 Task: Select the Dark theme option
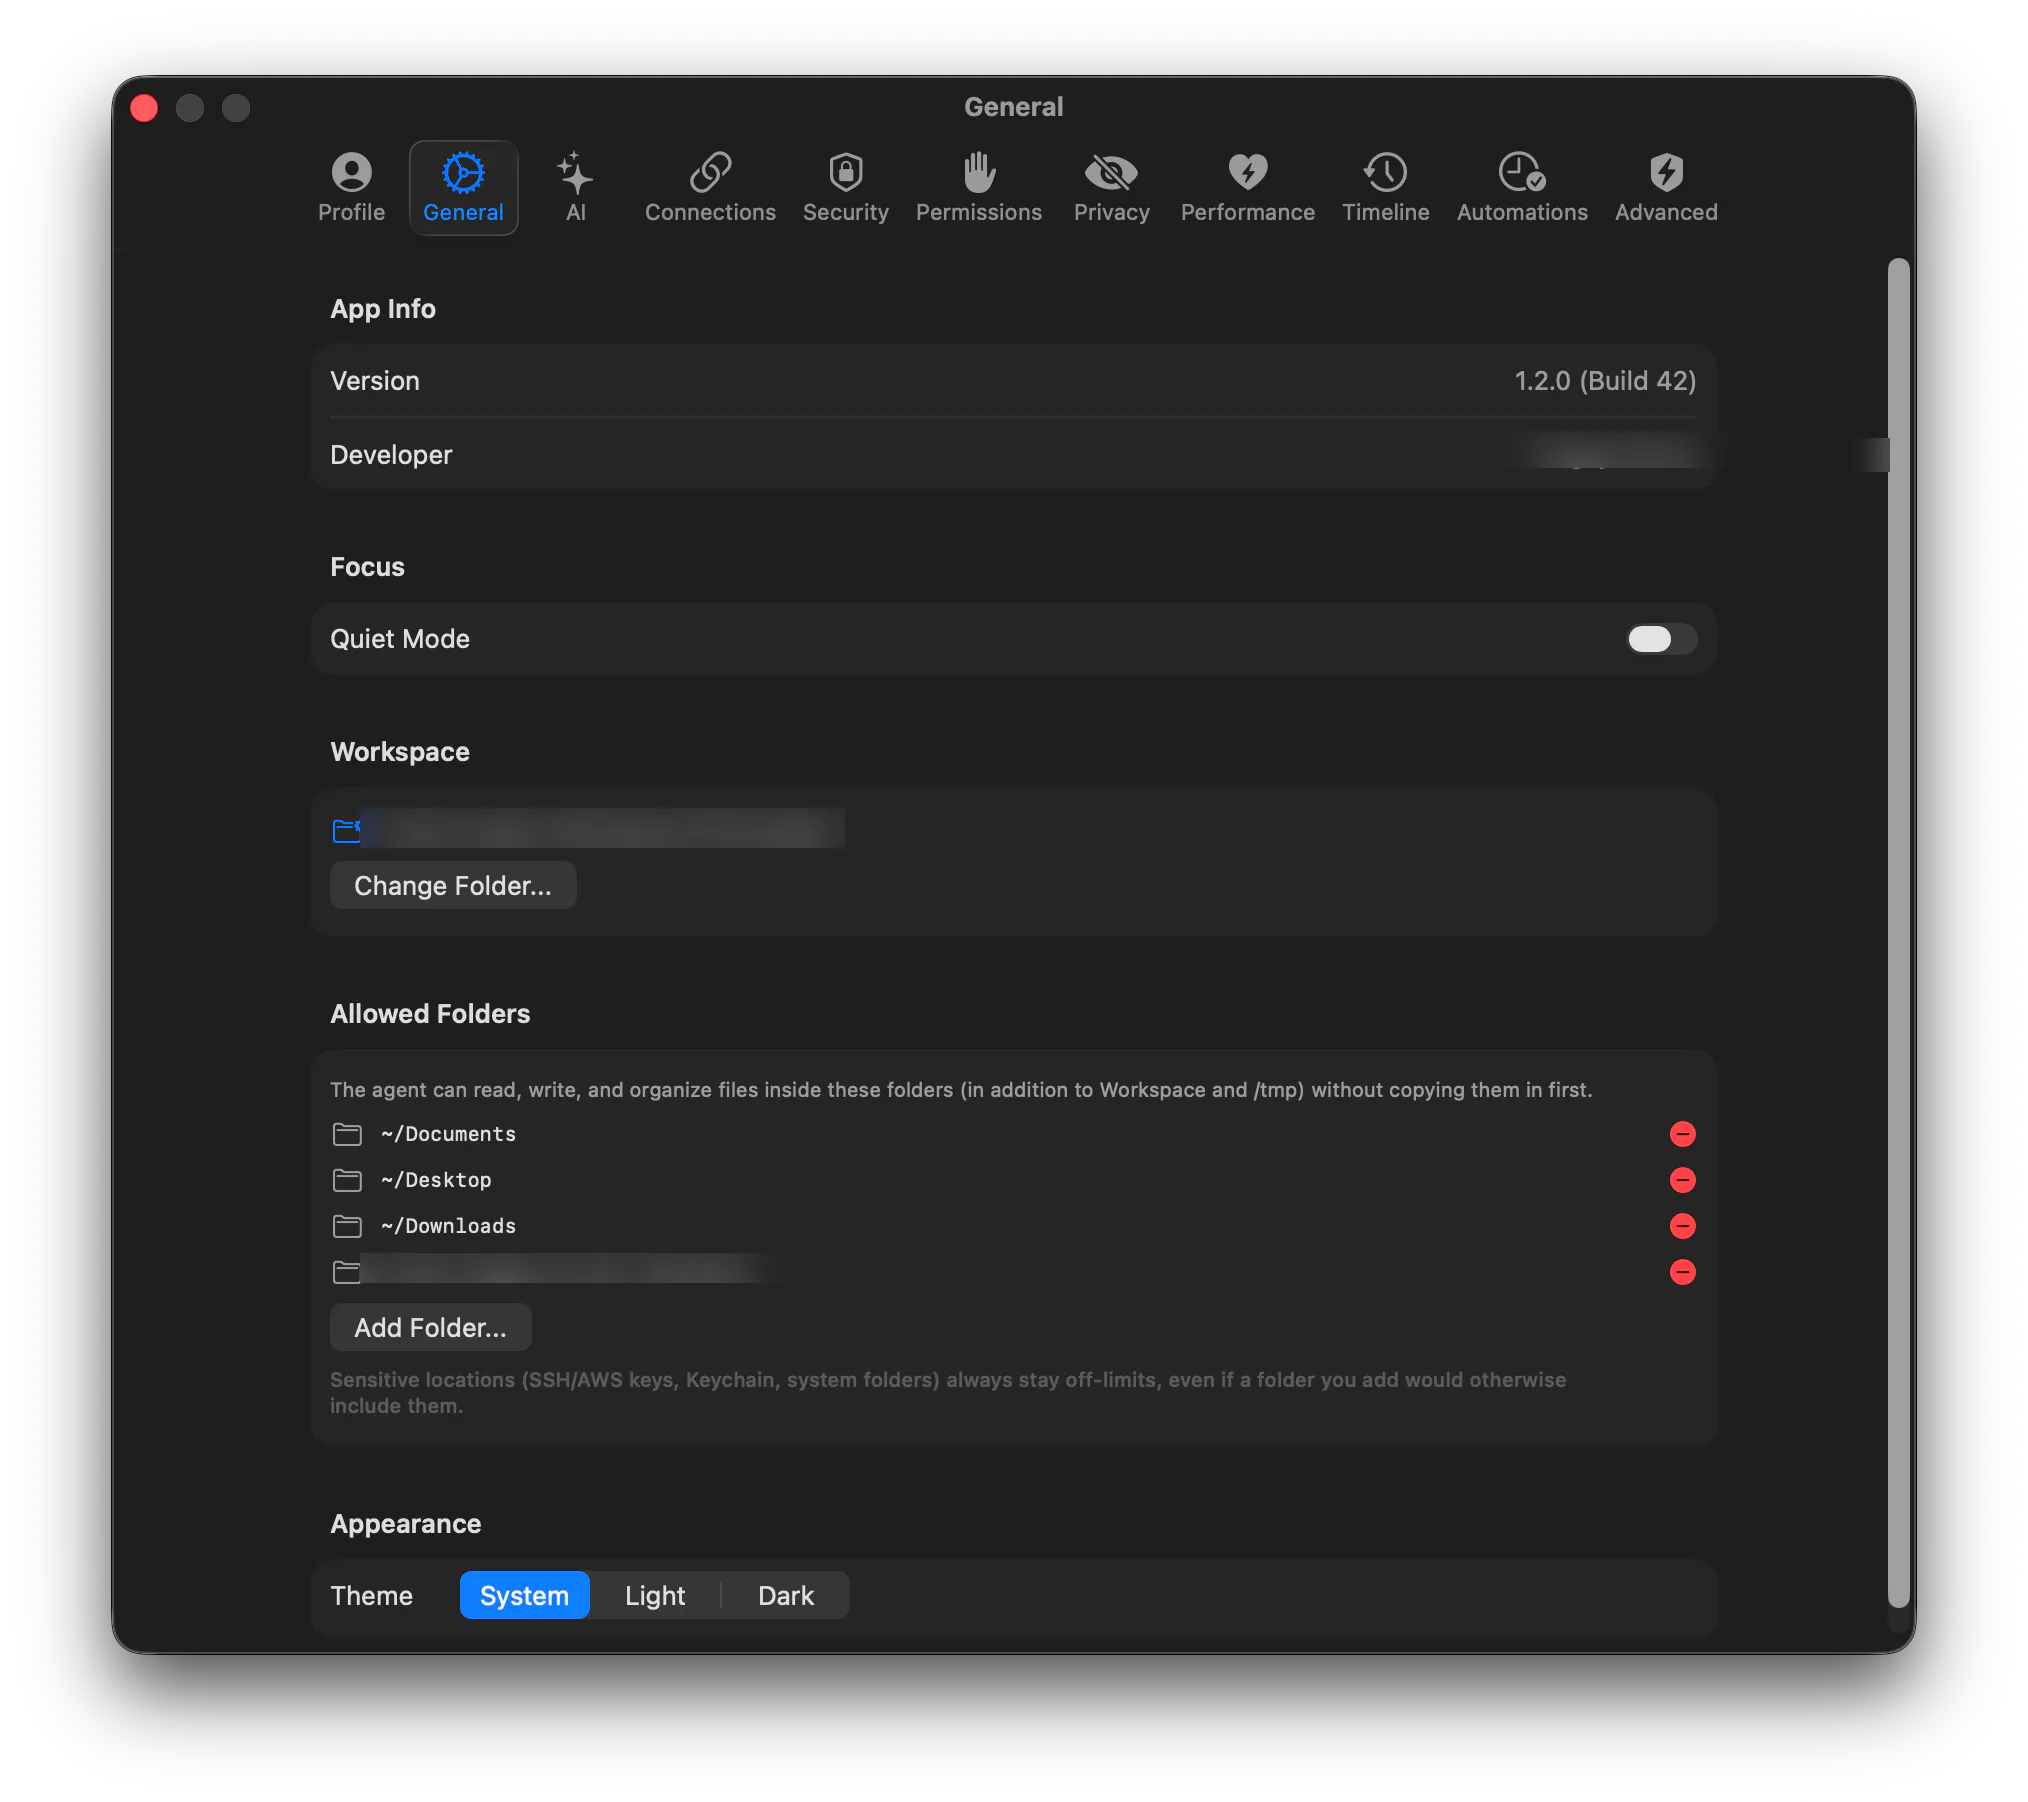786,1595
